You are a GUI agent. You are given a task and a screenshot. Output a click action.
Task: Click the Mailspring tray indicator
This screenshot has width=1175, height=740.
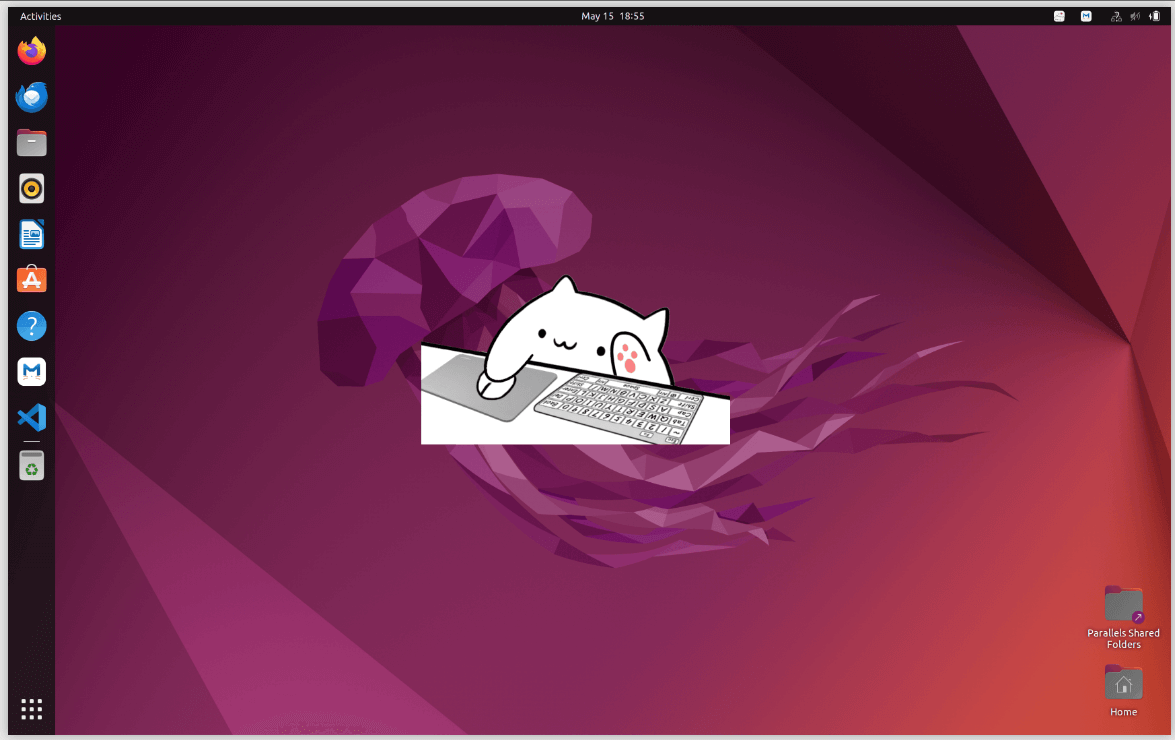[1086, 16]
